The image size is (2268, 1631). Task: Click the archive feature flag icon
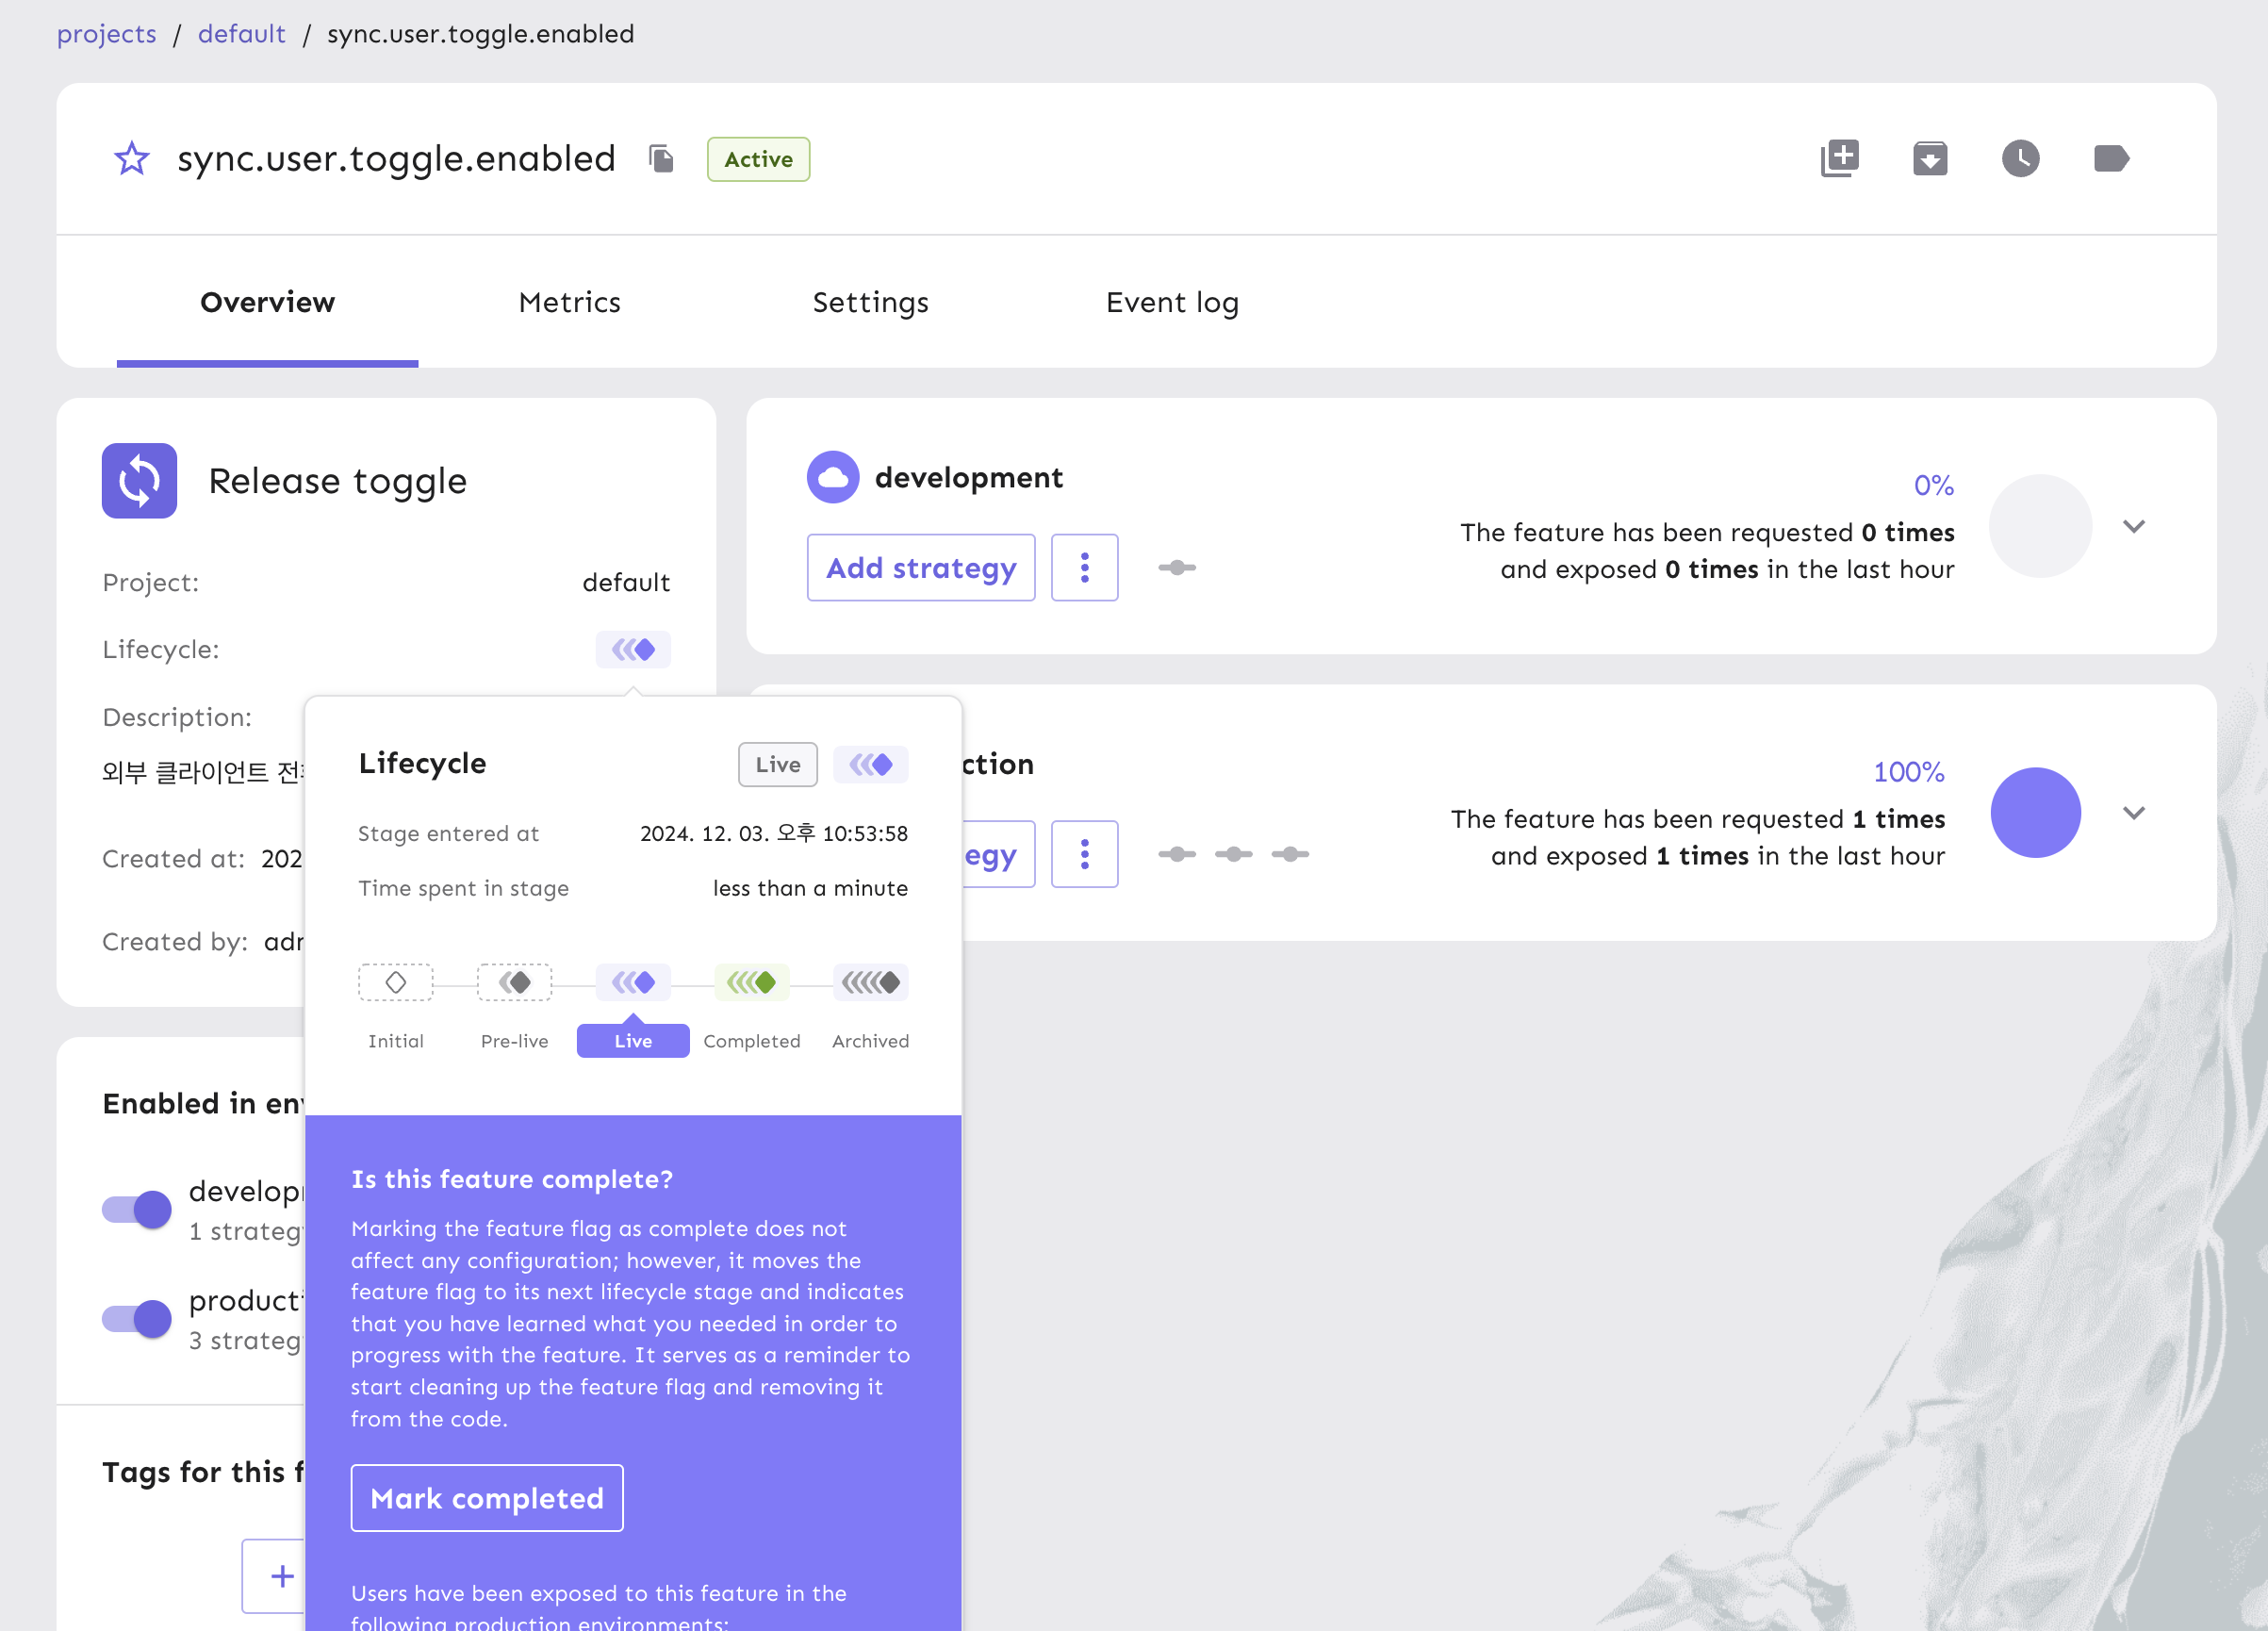[1930, 159]
